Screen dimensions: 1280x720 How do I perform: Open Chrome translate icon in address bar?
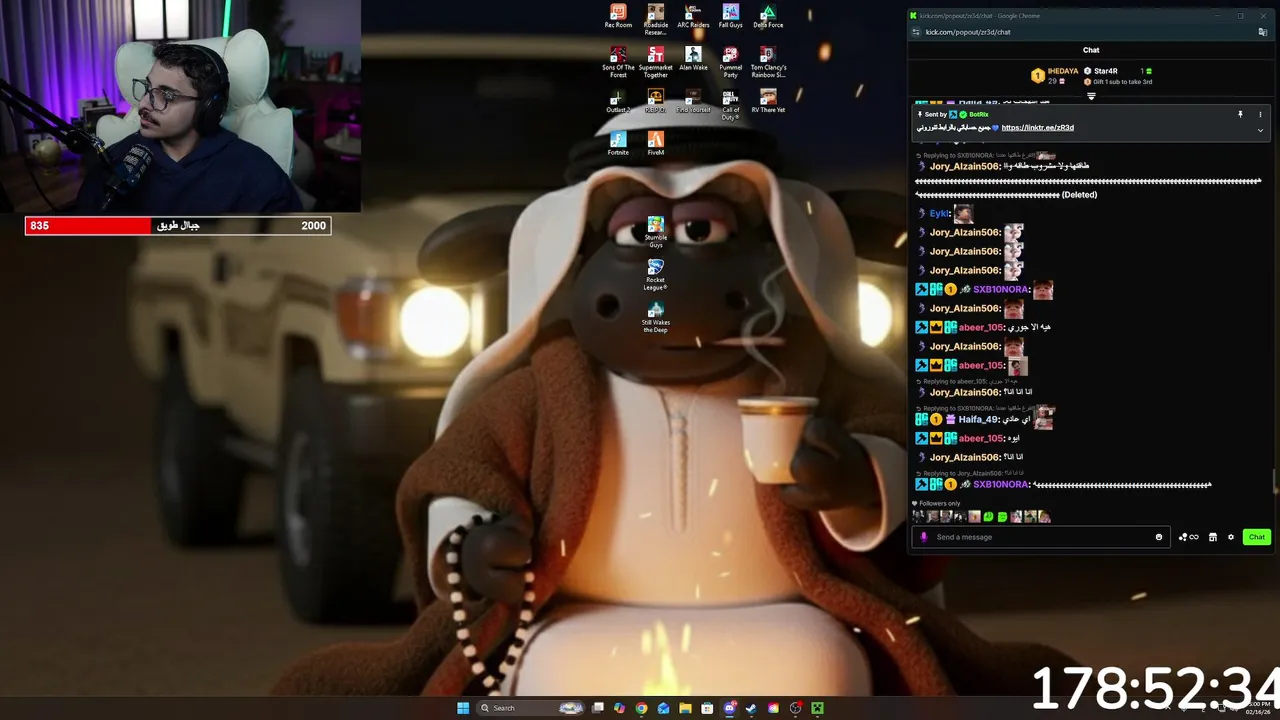click(x=1263, y=32)
